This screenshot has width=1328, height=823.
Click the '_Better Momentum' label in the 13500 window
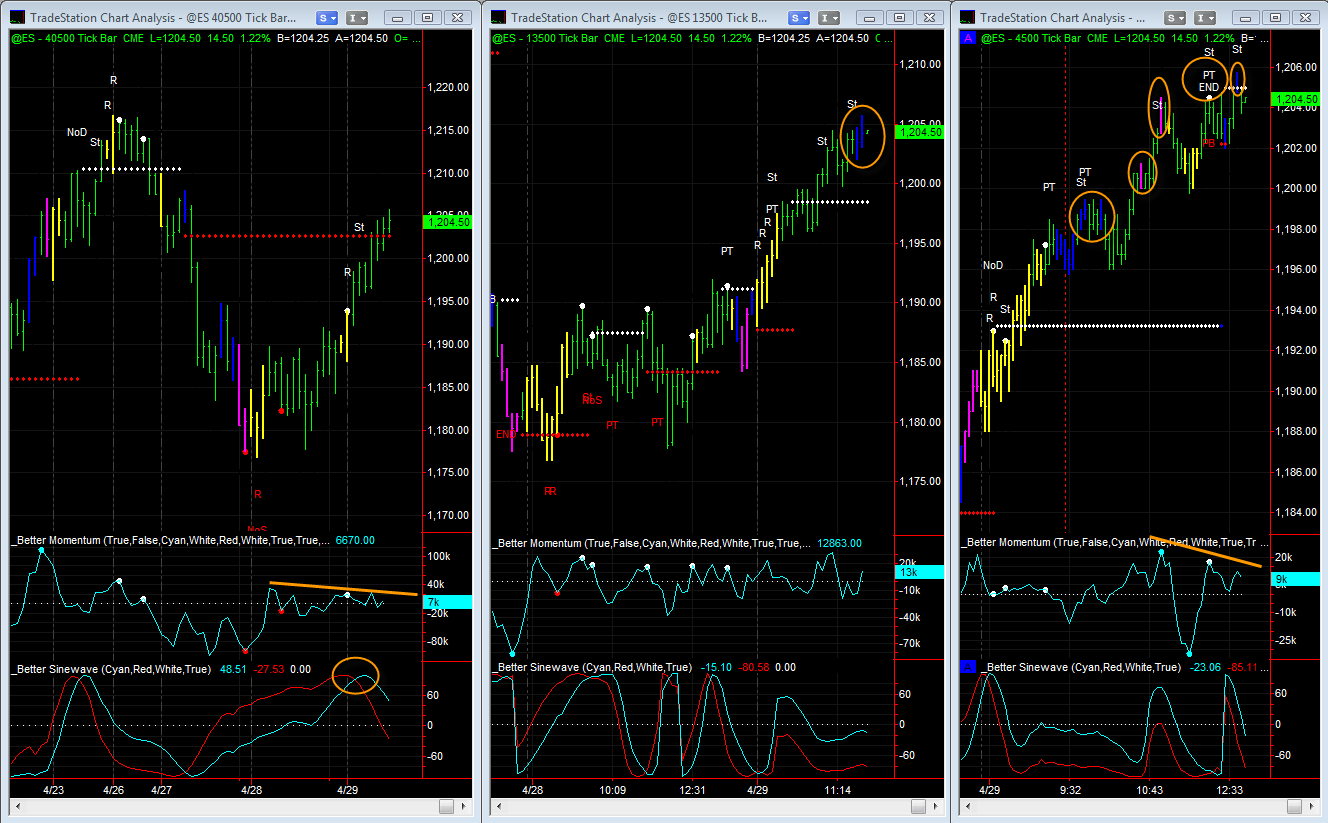point(537,543)
